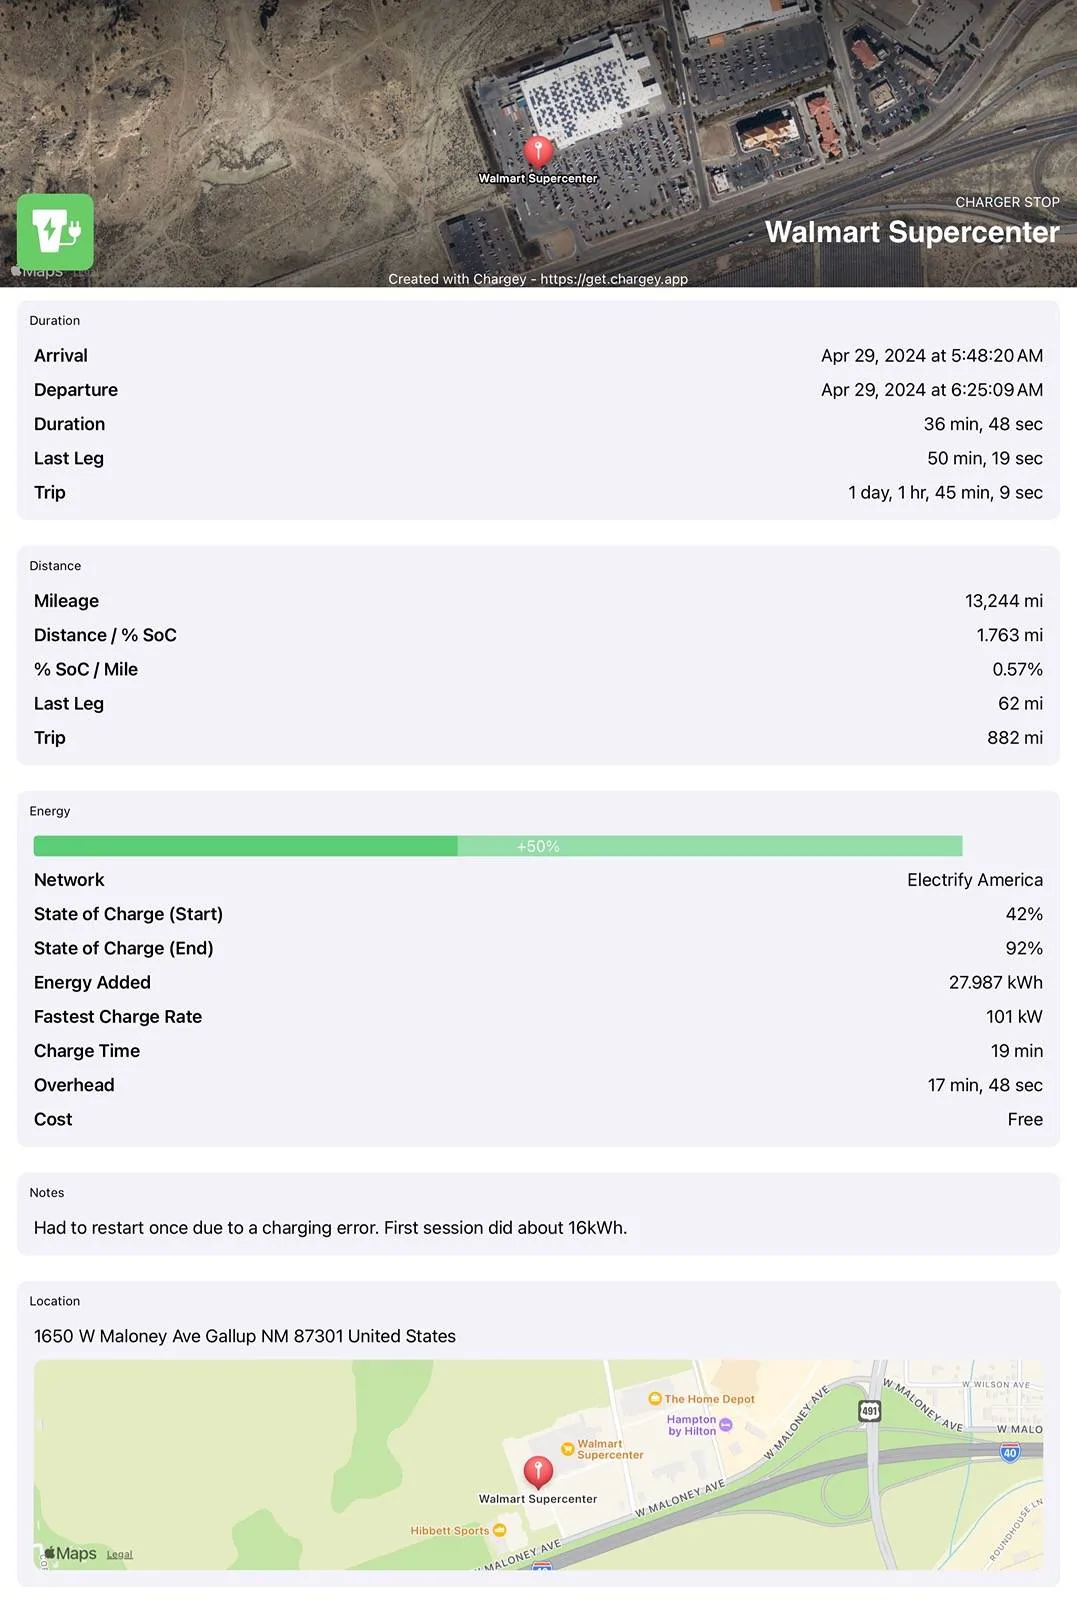1077x1600 pixels.
Task: Click the Walmart Supercenter header title
Action: pyautogui.click(x=912, y=232)
